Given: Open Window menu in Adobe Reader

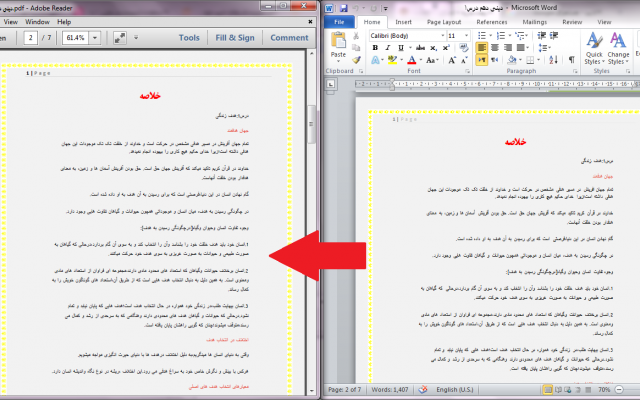Looking at the screenshot, I should coord(37,22).
